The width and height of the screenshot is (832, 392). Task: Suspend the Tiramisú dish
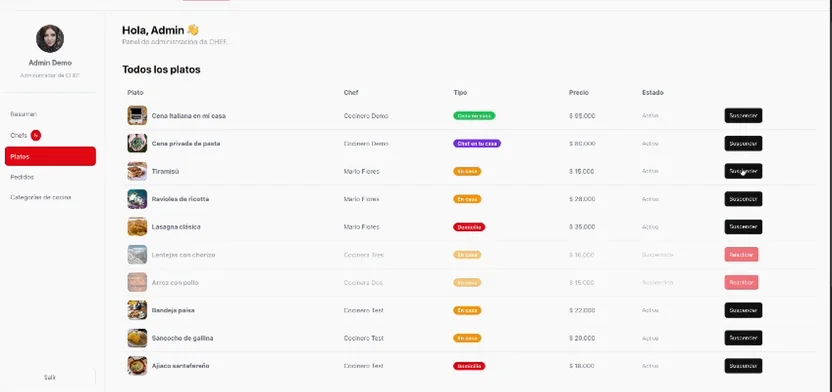tap(743, 171)
